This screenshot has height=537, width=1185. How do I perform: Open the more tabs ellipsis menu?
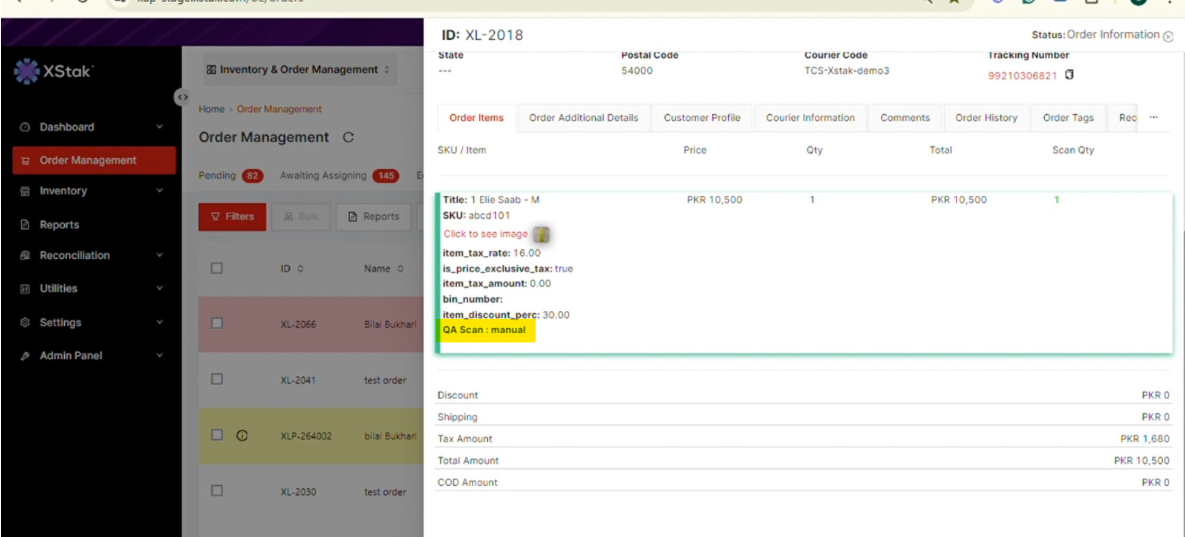click(x=1153, y=118)
